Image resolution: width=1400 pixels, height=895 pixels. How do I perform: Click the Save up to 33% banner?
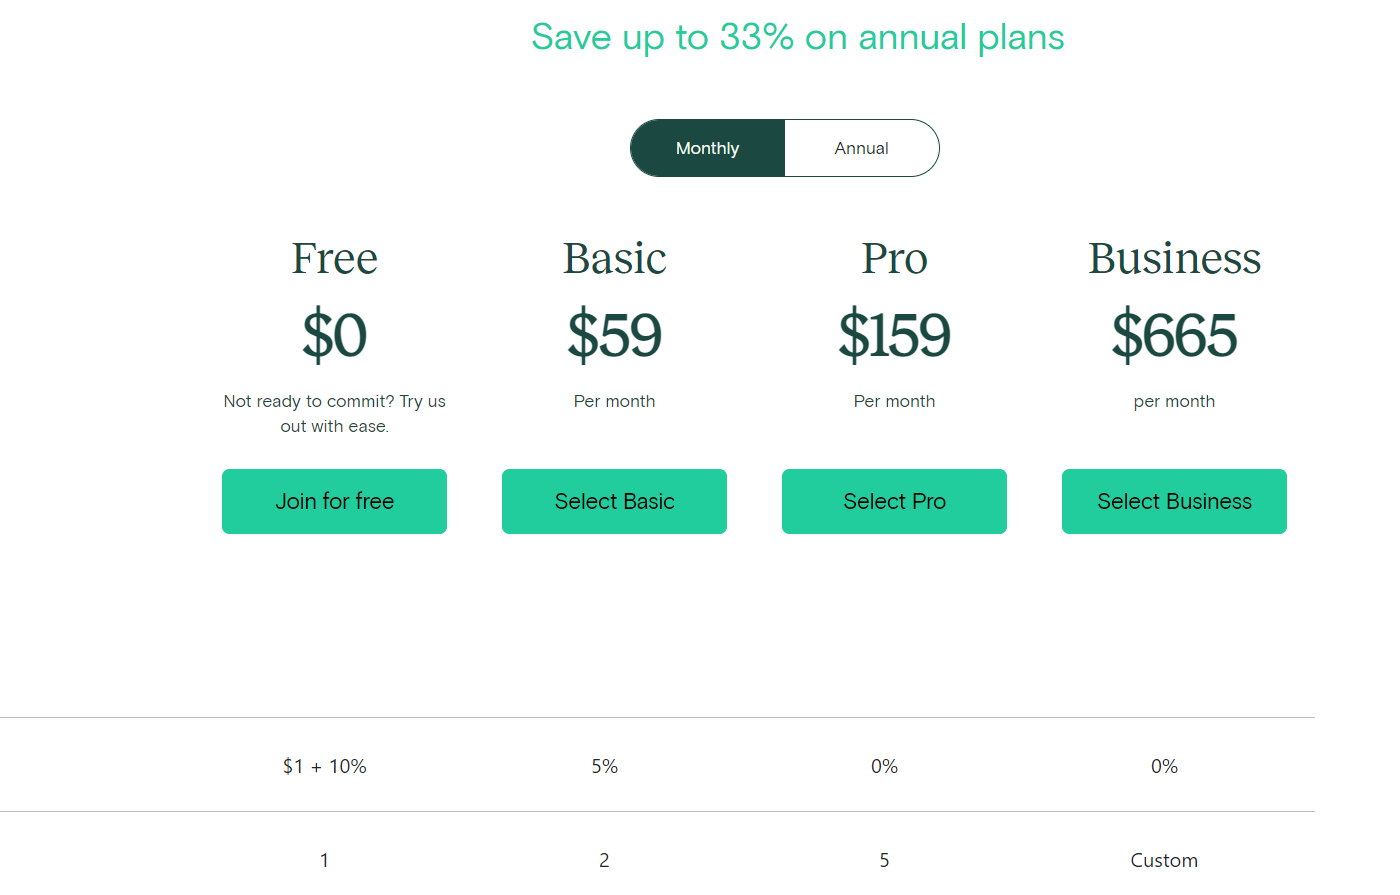[x=798, y=37]
